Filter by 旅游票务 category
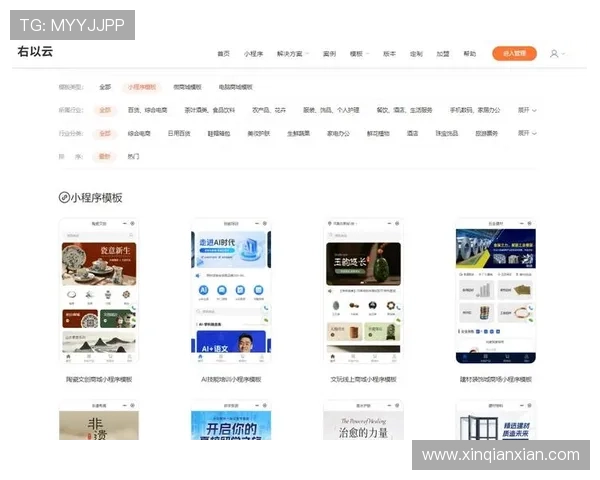Viewport: 600px width, 480px height. point(487,134)
